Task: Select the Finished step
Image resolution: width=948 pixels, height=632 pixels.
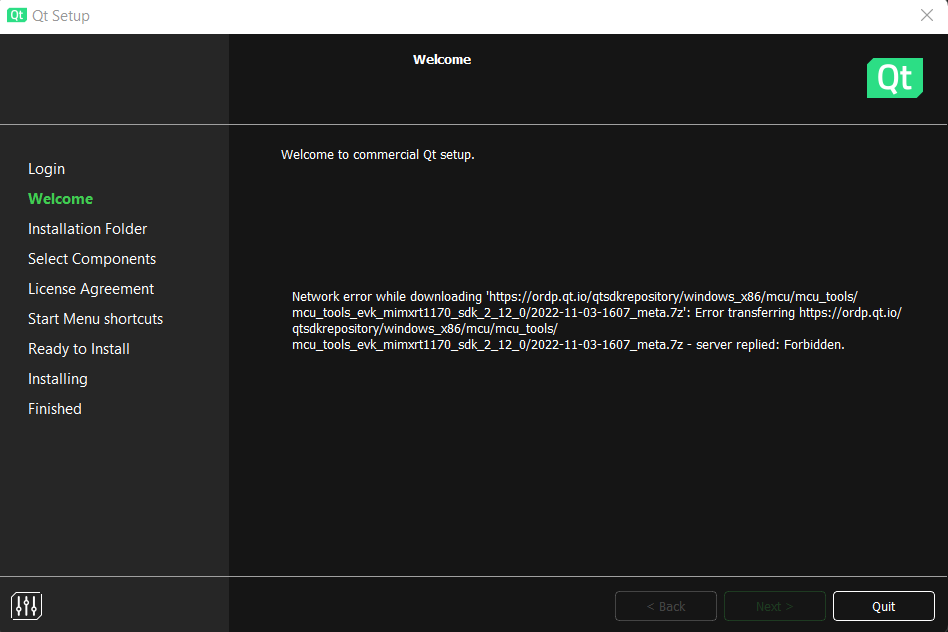Action: point(55,409)
